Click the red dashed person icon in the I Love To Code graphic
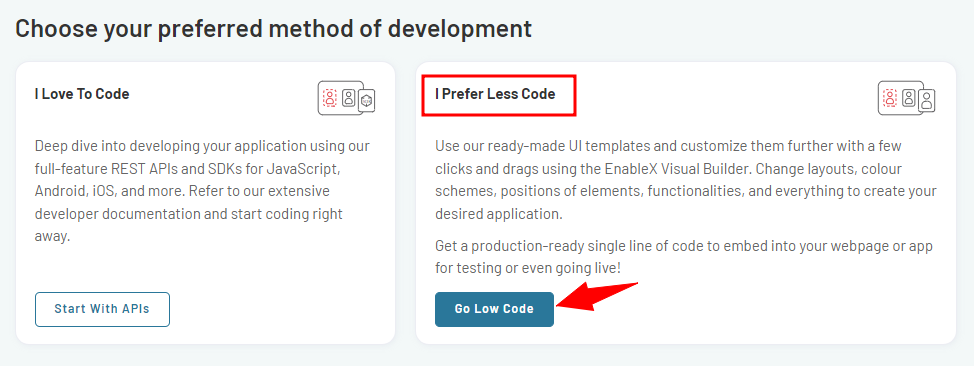The height and width of the screenshot is (366, 974). (329, 98)
